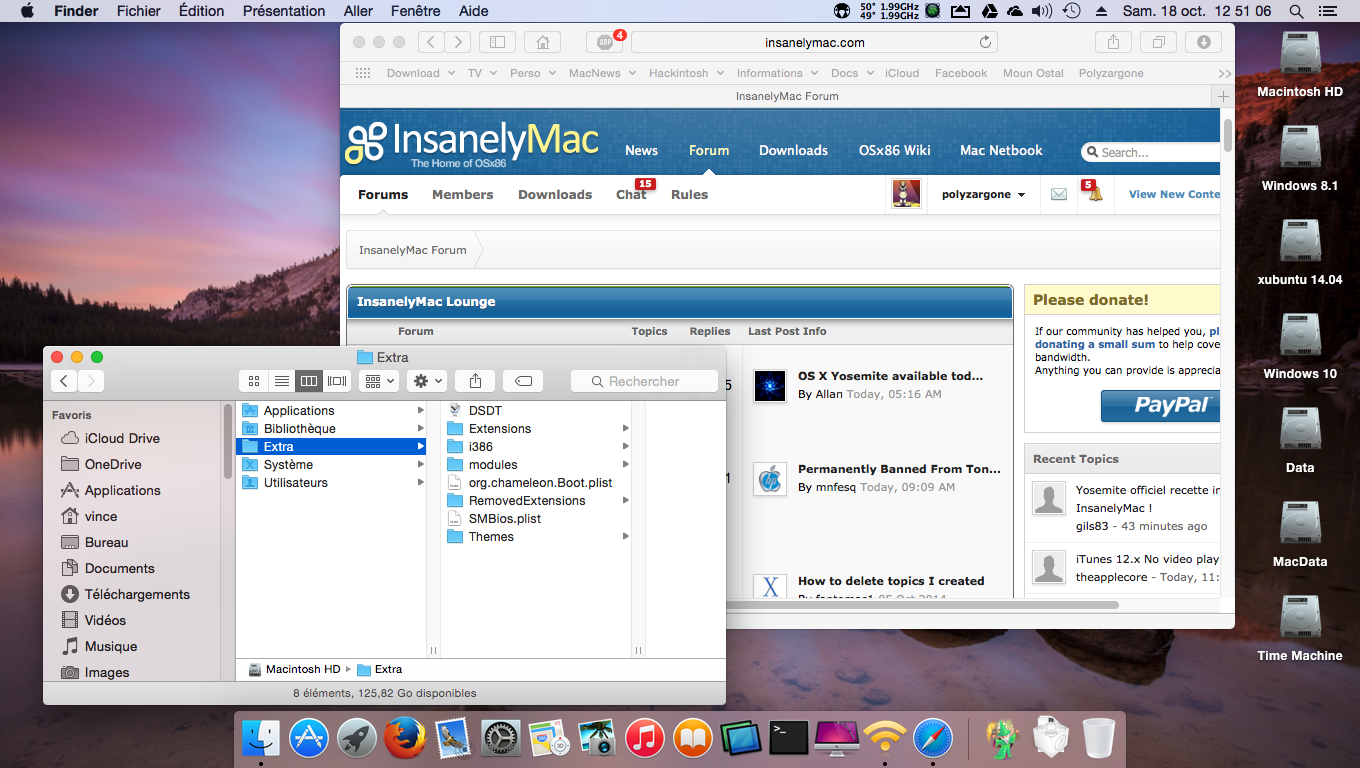The image size is (1360, 768).
Task: Open forum notifications bell icon
Action: (1093, 194)
